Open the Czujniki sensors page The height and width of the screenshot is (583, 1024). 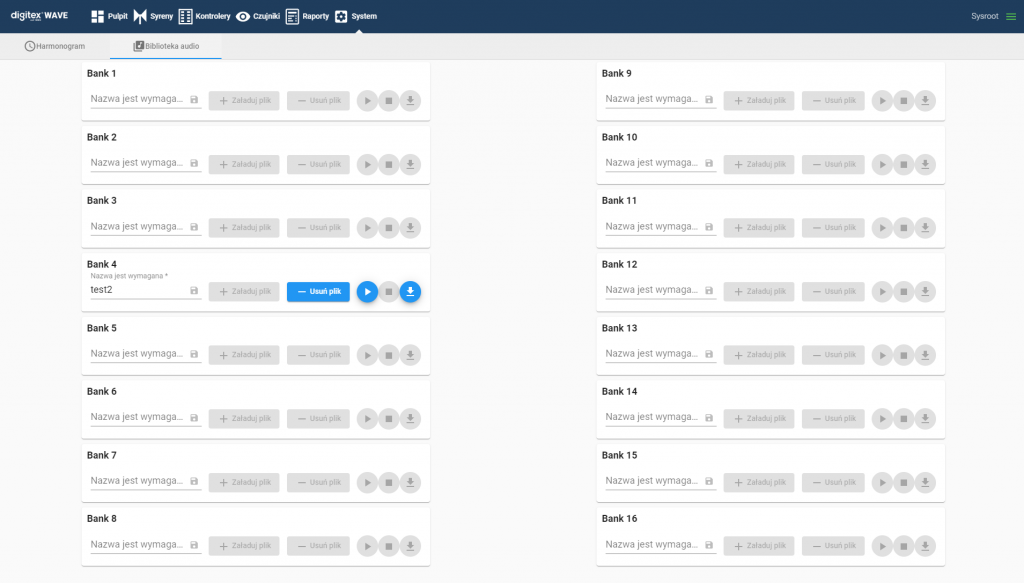coord(257,16)
